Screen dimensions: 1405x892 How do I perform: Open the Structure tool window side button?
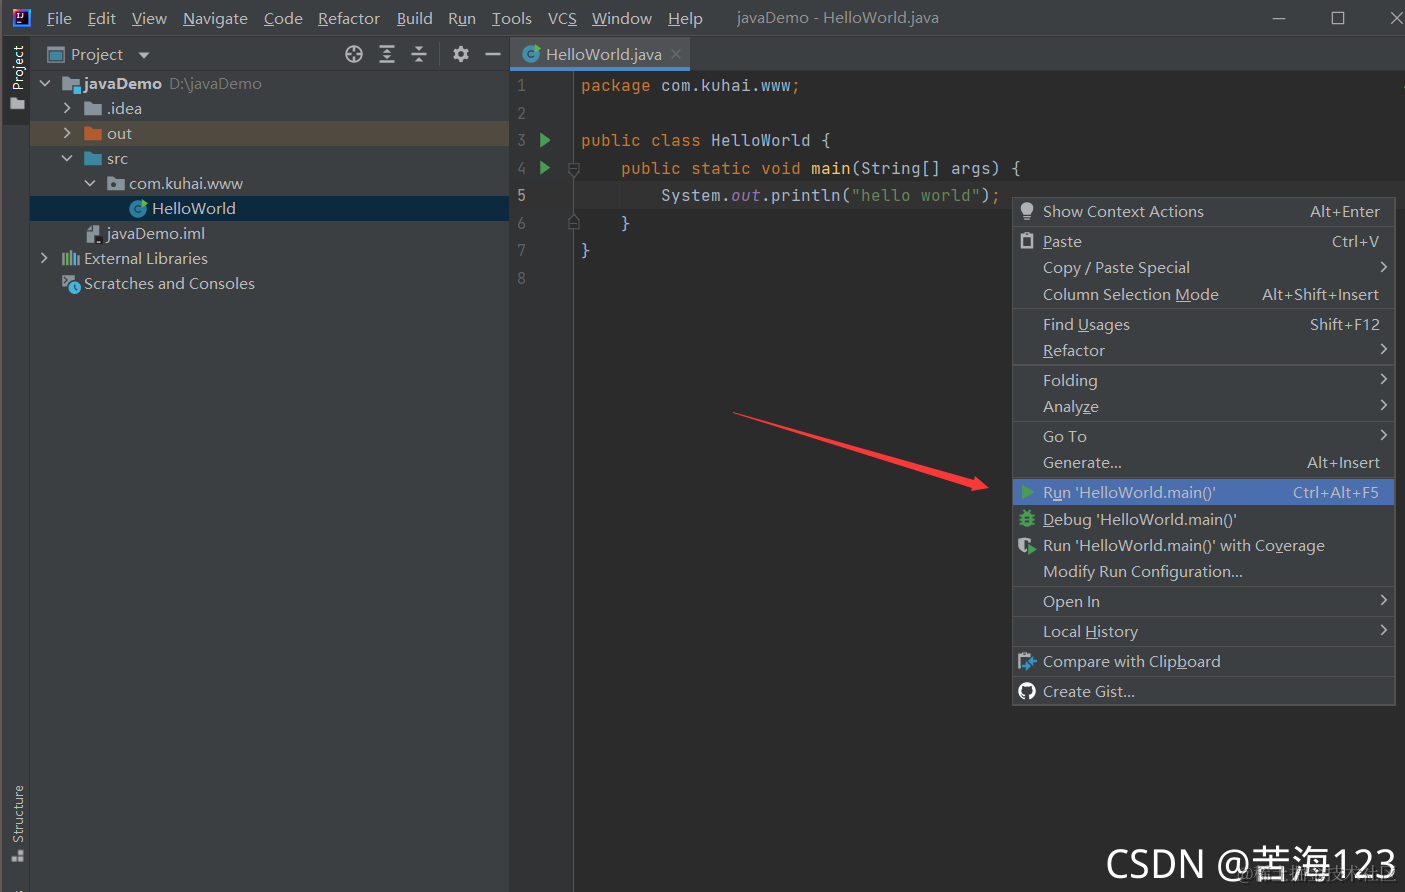(x=17, y=824)
